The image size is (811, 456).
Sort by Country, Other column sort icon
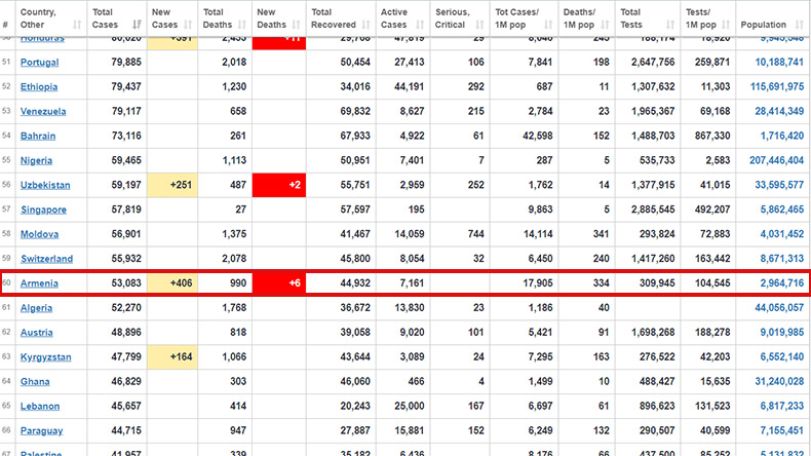[77, 24]
